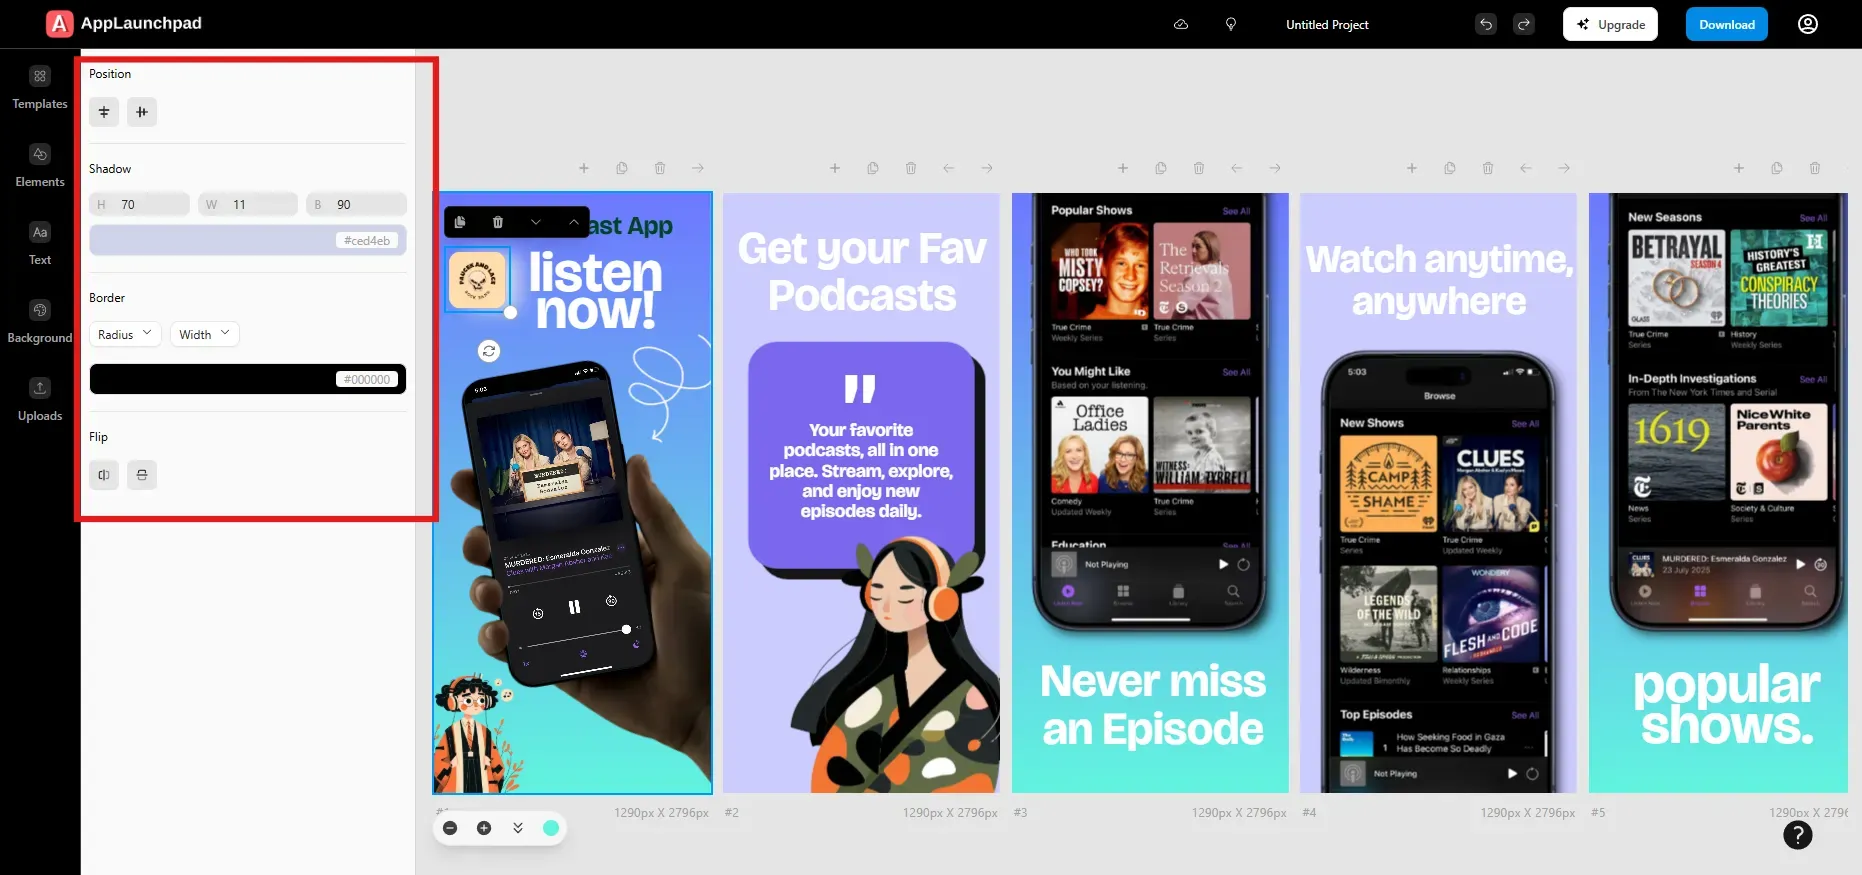Delete screen 1
The width and height of the screenshot is (1862, 875).
point(660,168)
